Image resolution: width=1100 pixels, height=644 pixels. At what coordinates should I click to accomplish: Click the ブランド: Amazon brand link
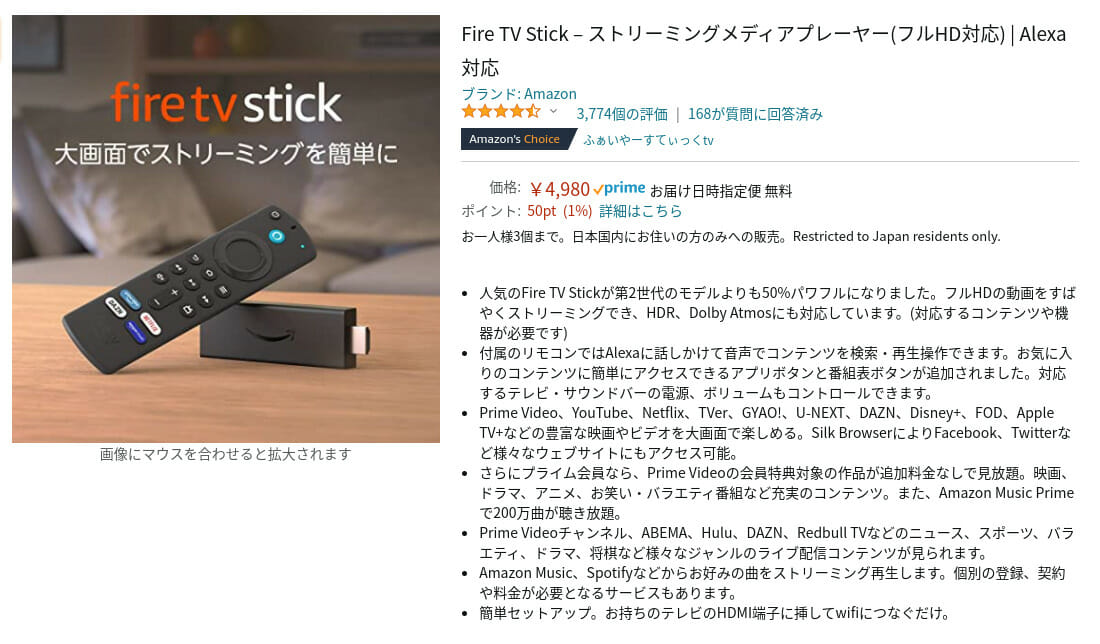pyautogui.click(x=518, y=93)
